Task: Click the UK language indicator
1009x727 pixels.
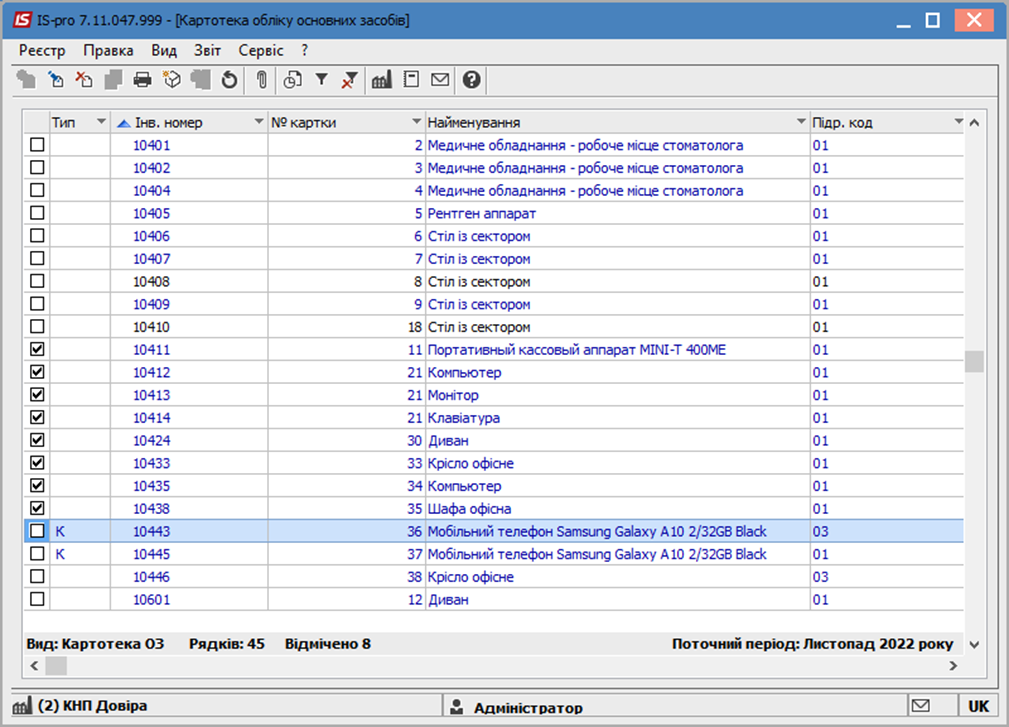Action: (x=978, y=706)
